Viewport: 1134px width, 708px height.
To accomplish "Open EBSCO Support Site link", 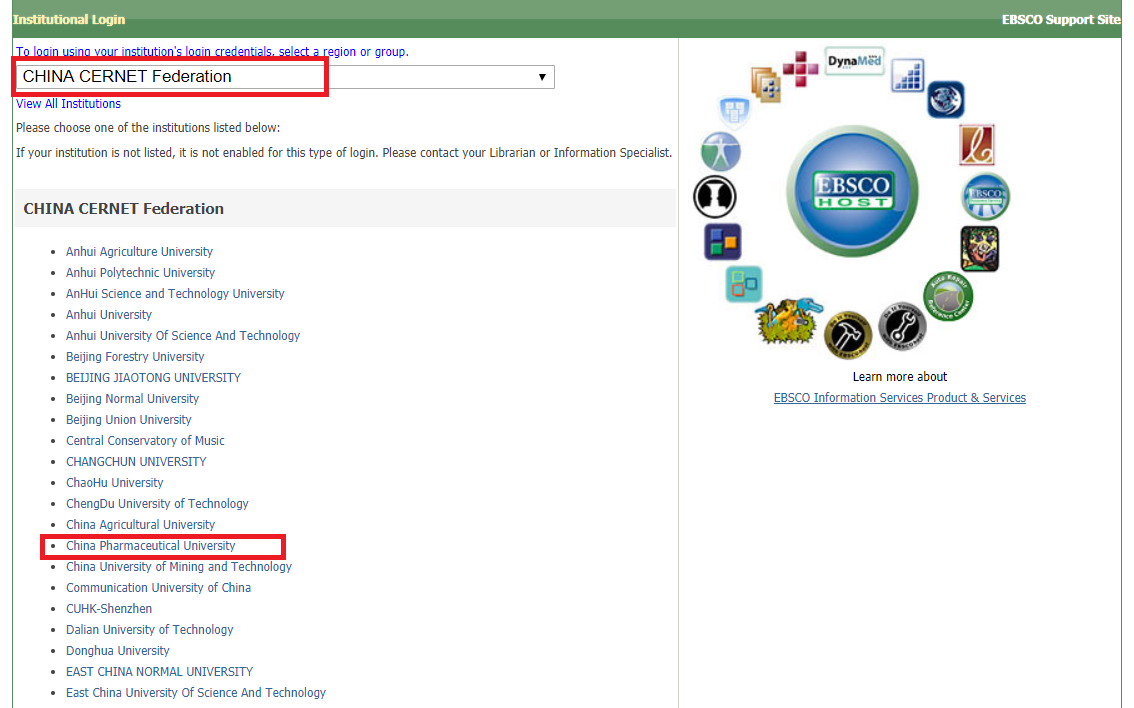I will (x=1061, y=20).
